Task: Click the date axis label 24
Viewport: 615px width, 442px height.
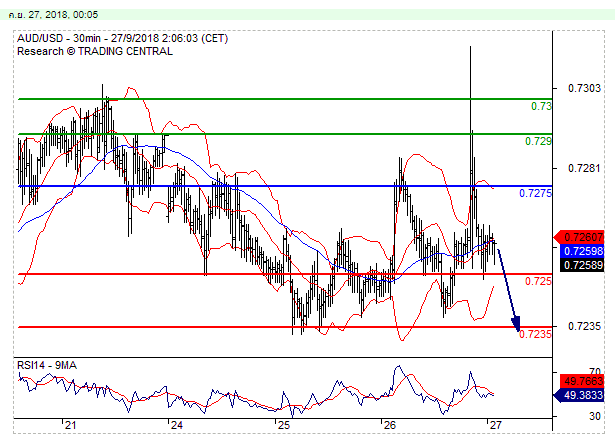Action: [176, 425]
